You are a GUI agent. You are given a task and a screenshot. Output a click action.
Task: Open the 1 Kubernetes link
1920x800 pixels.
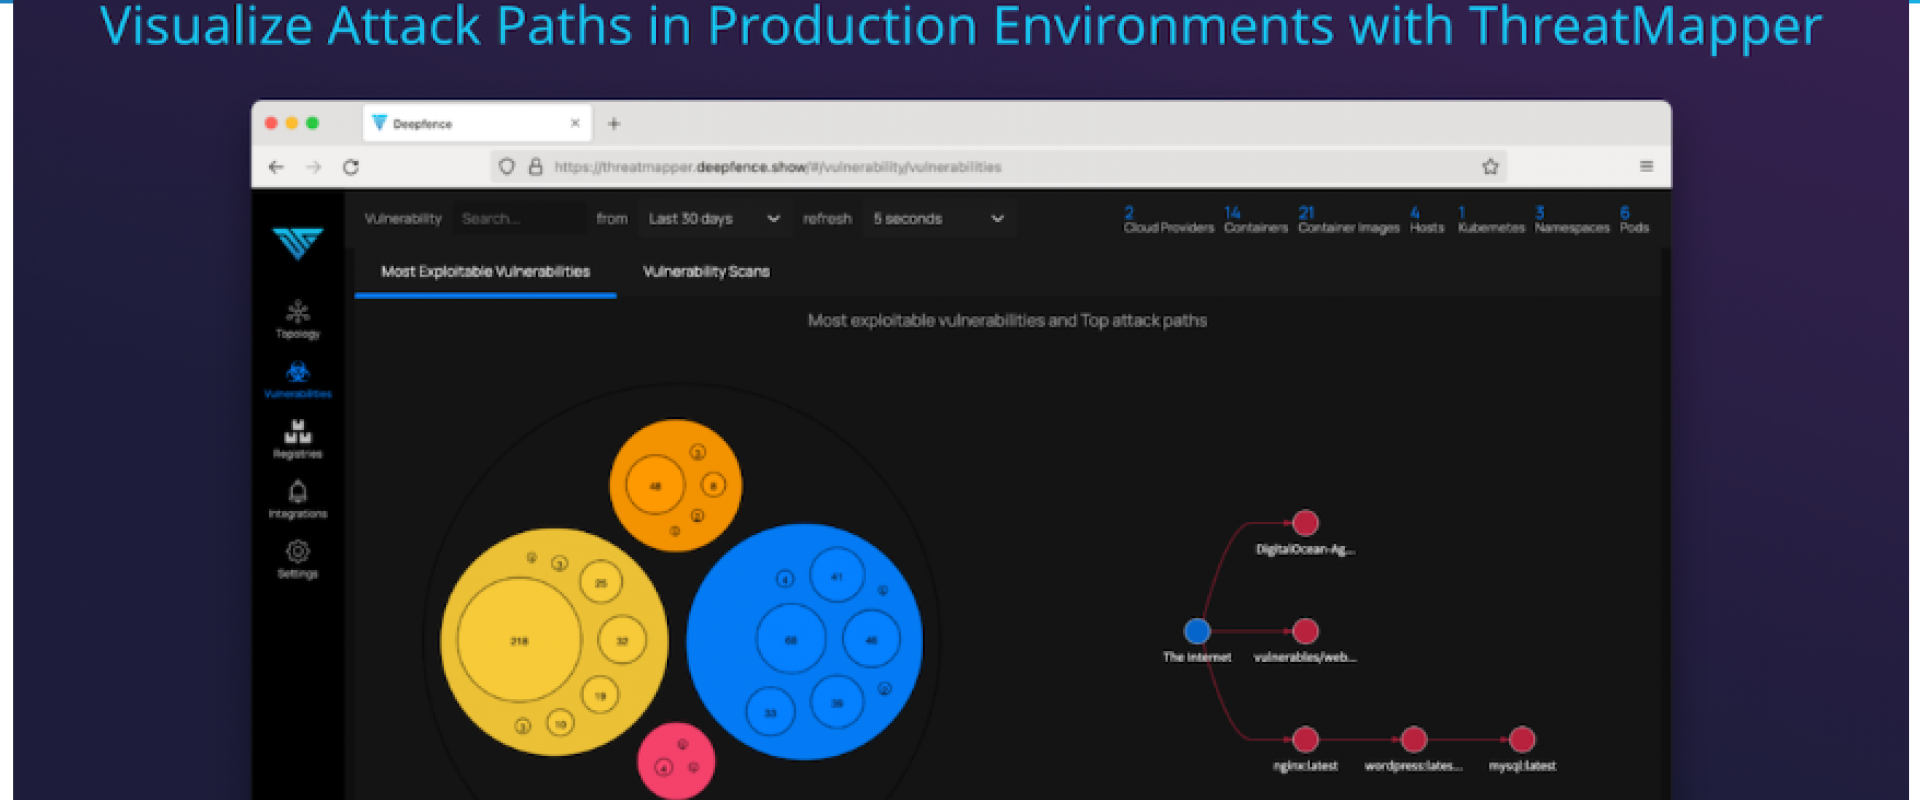pos(1490,220)
